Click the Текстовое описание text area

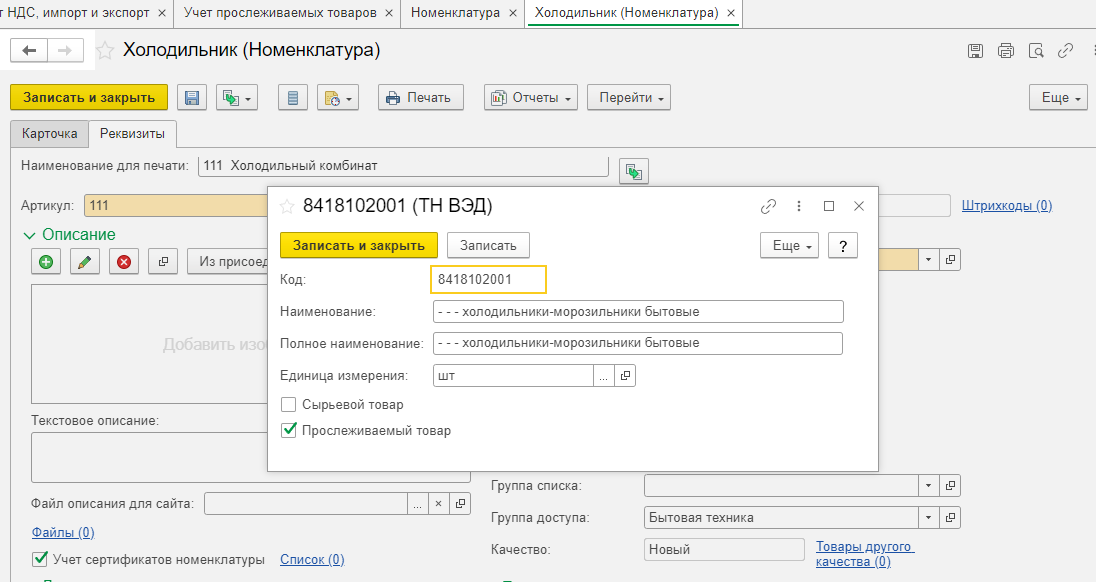coord(251,457)
